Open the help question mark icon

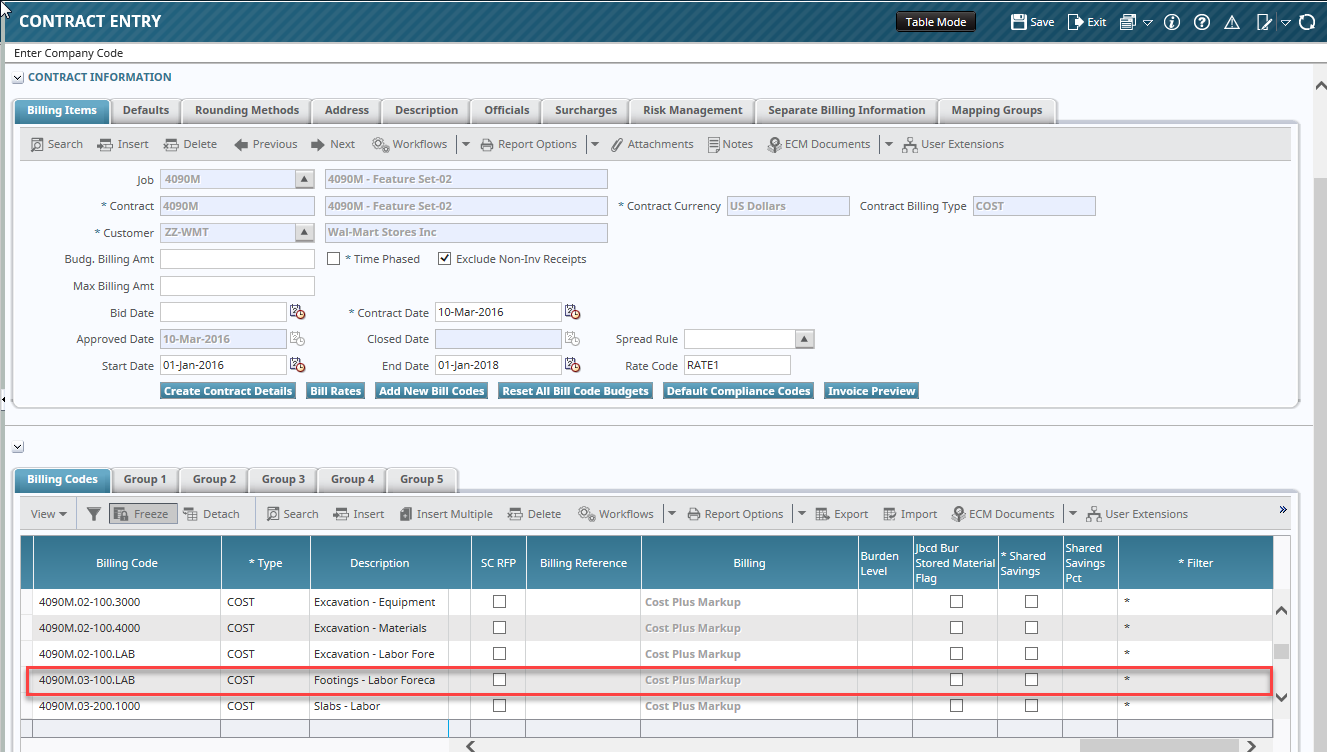(x=1202, y=22)
